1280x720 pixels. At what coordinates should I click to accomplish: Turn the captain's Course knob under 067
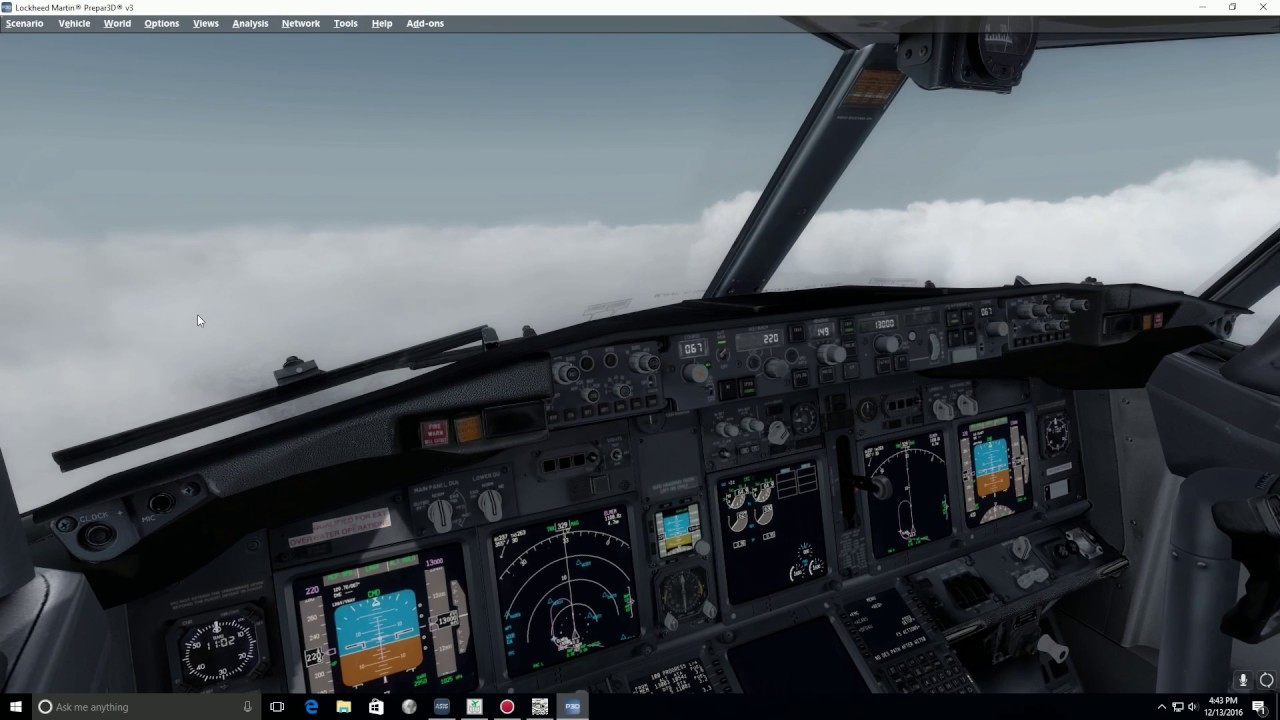tap(696, 372)
